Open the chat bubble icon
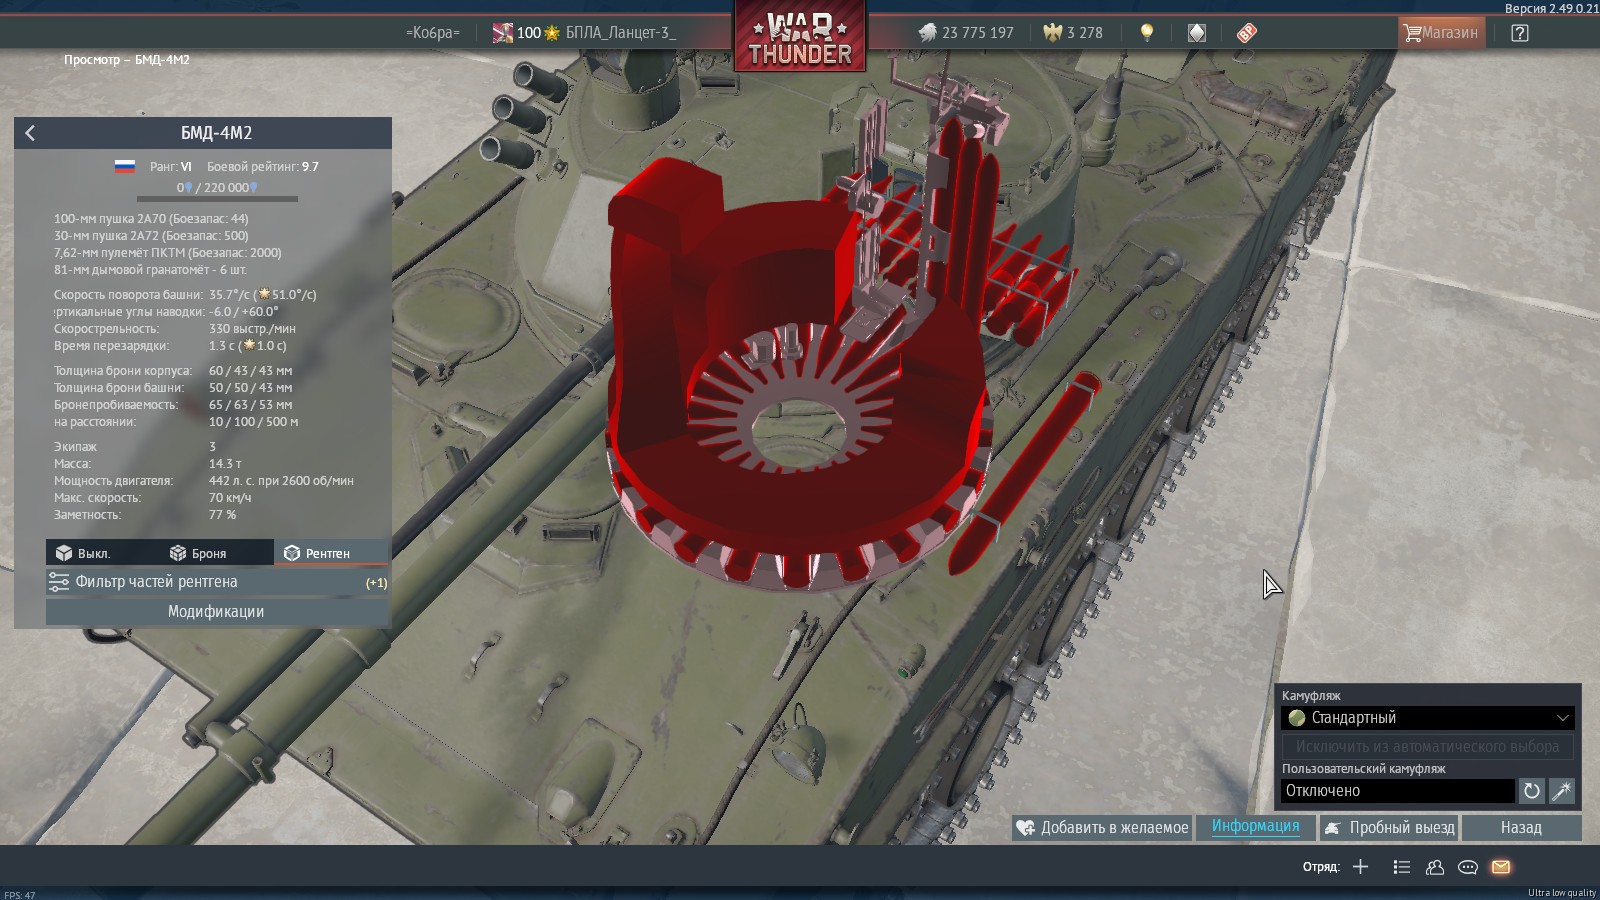The image size is (1600, 900). click(1468, 867)
